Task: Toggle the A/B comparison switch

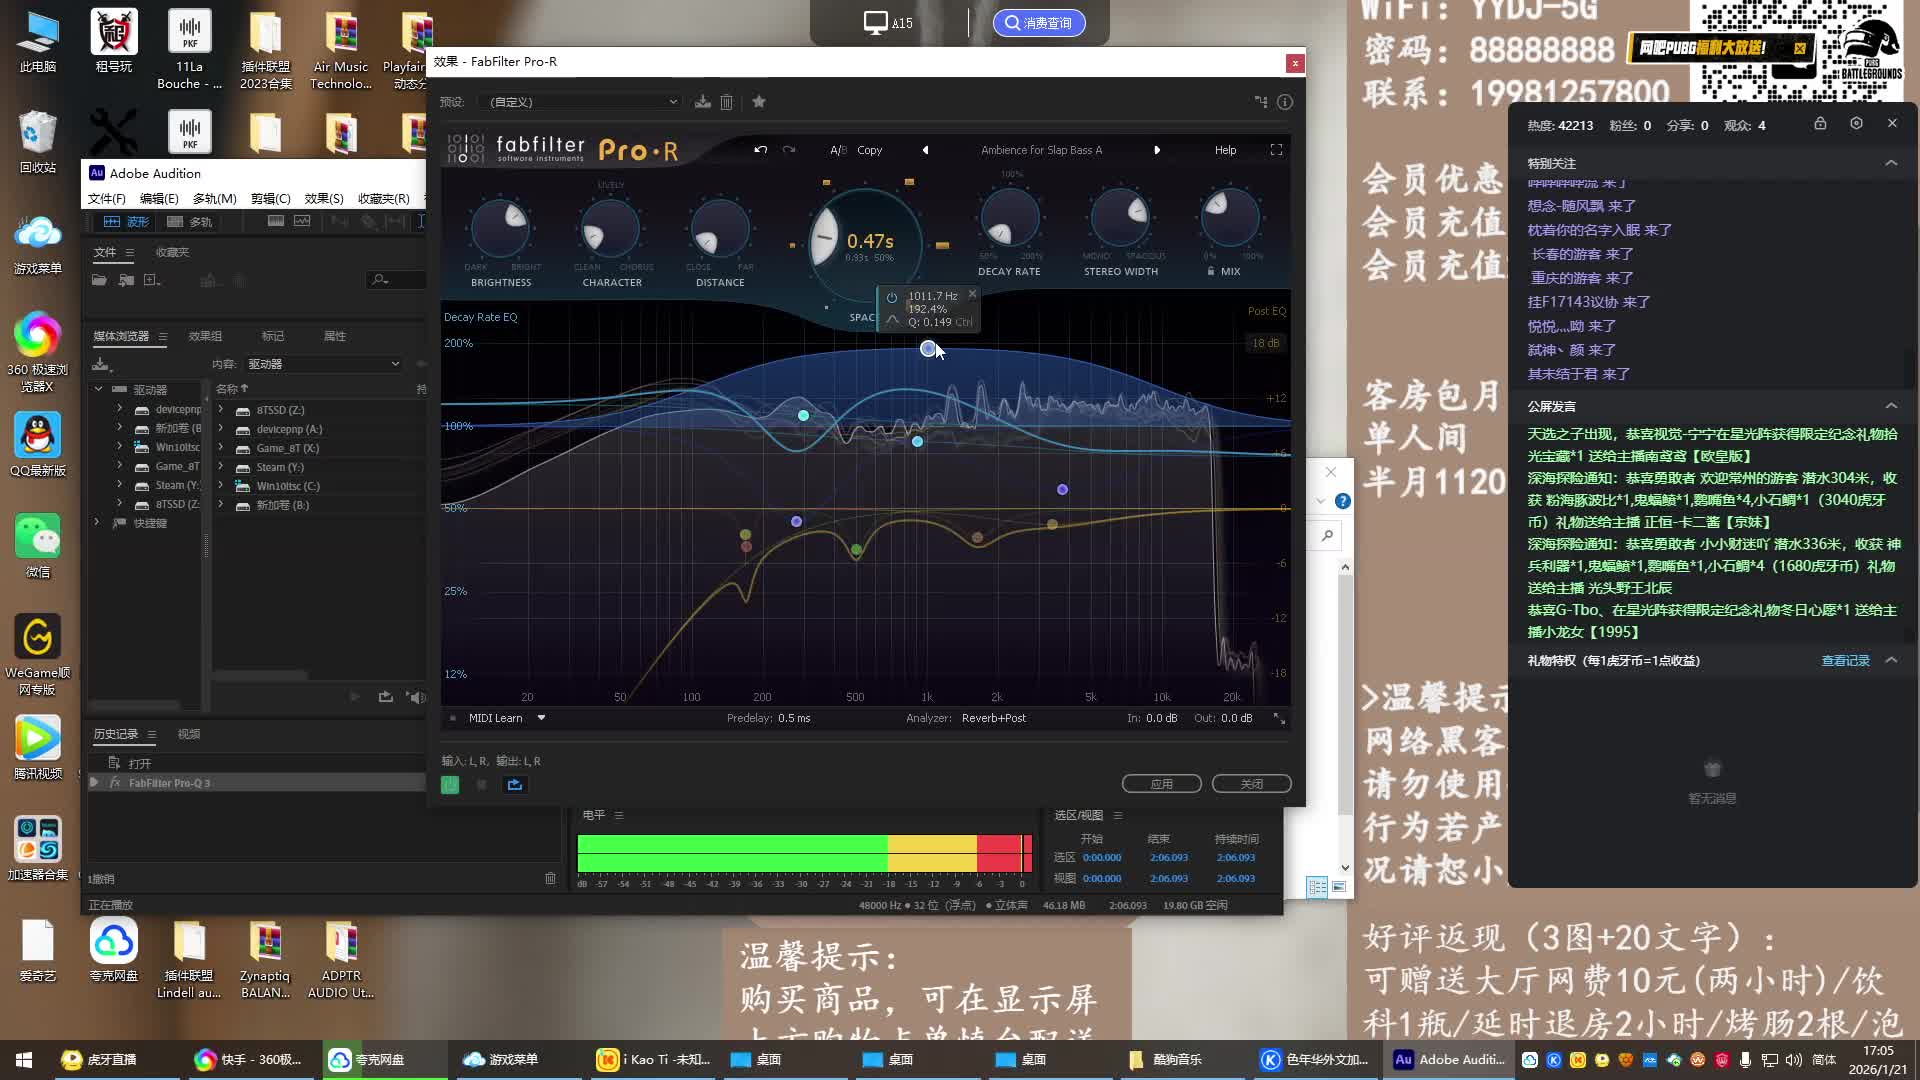Action: pos(838,150)
